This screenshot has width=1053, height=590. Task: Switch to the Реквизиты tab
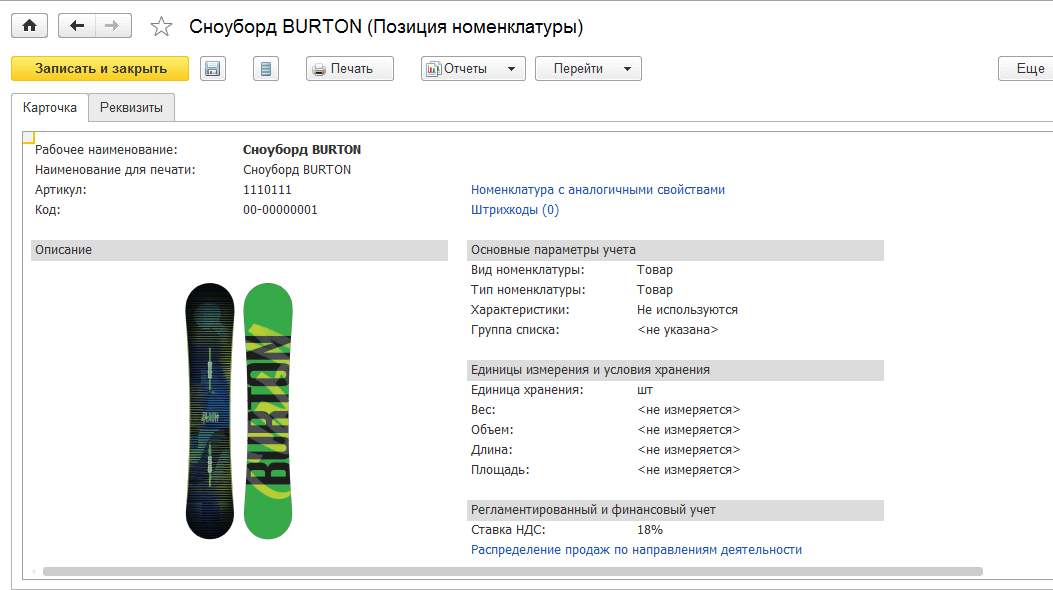(x=131, y=108)
